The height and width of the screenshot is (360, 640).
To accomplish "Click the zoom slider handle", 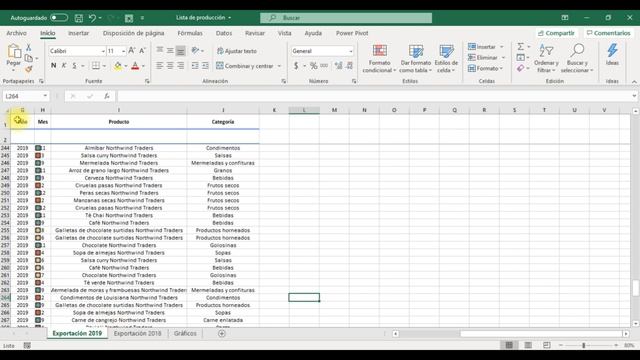I will (x=584, y=345).
